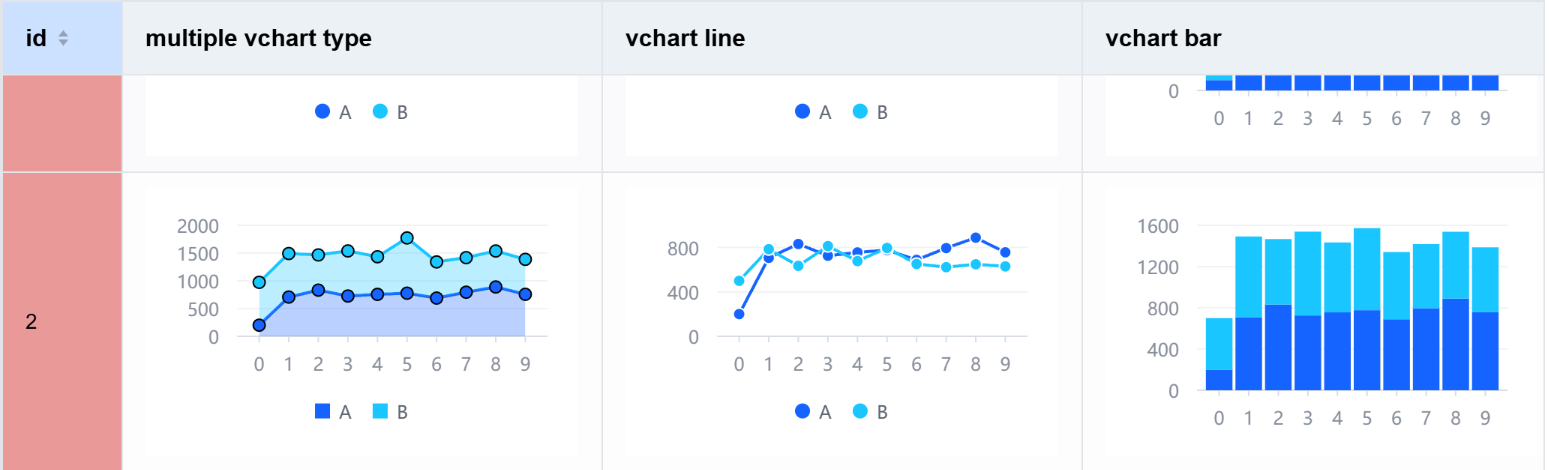Viewport: 1549px width, 470px height.
Task: Click the id column header label
Action: (36, 39)
